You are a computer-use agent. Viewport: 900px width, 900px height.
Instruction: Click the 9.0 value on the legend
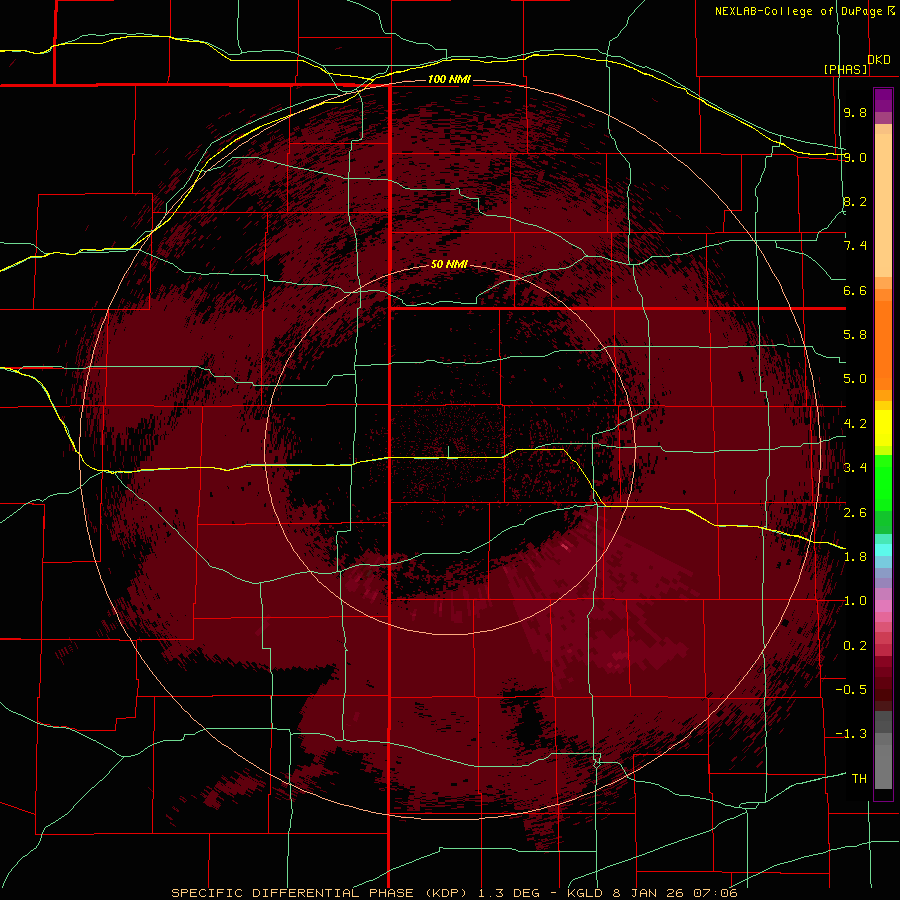coord(855,157)
